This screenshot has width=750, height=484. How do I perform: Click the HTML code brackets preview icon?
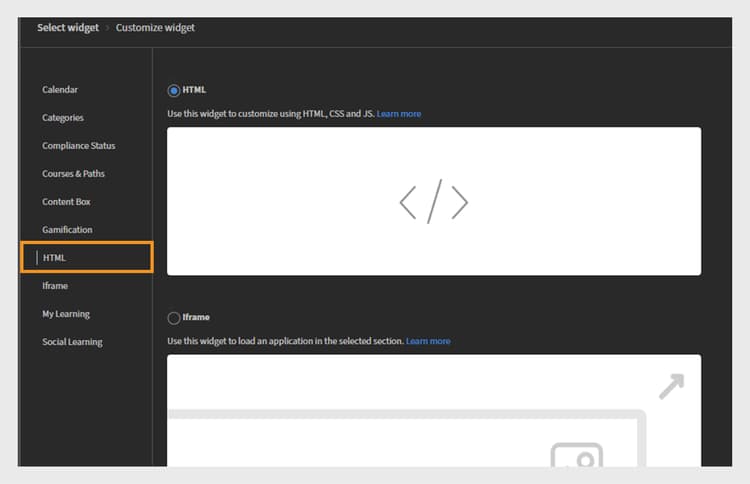pyautogui.click(x=434, y=201)
